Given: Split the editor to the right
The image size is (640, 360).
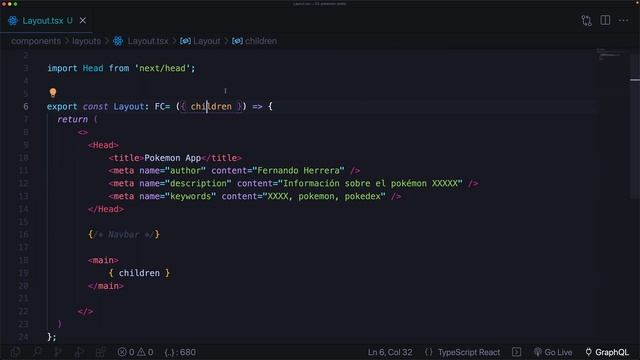Looking at the screenshot, I should tap(605, 20).
